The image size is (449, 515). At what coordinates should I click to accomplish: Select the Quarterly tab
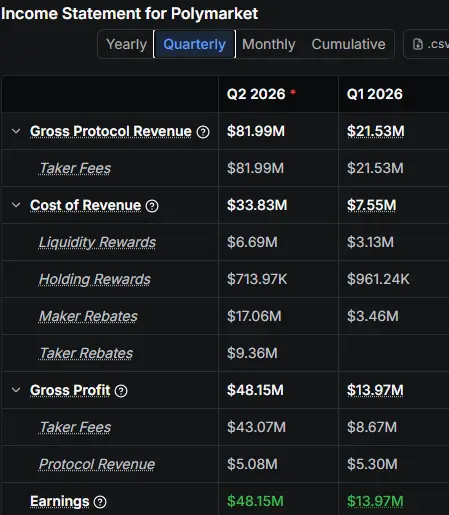click(x=195, y=44)
